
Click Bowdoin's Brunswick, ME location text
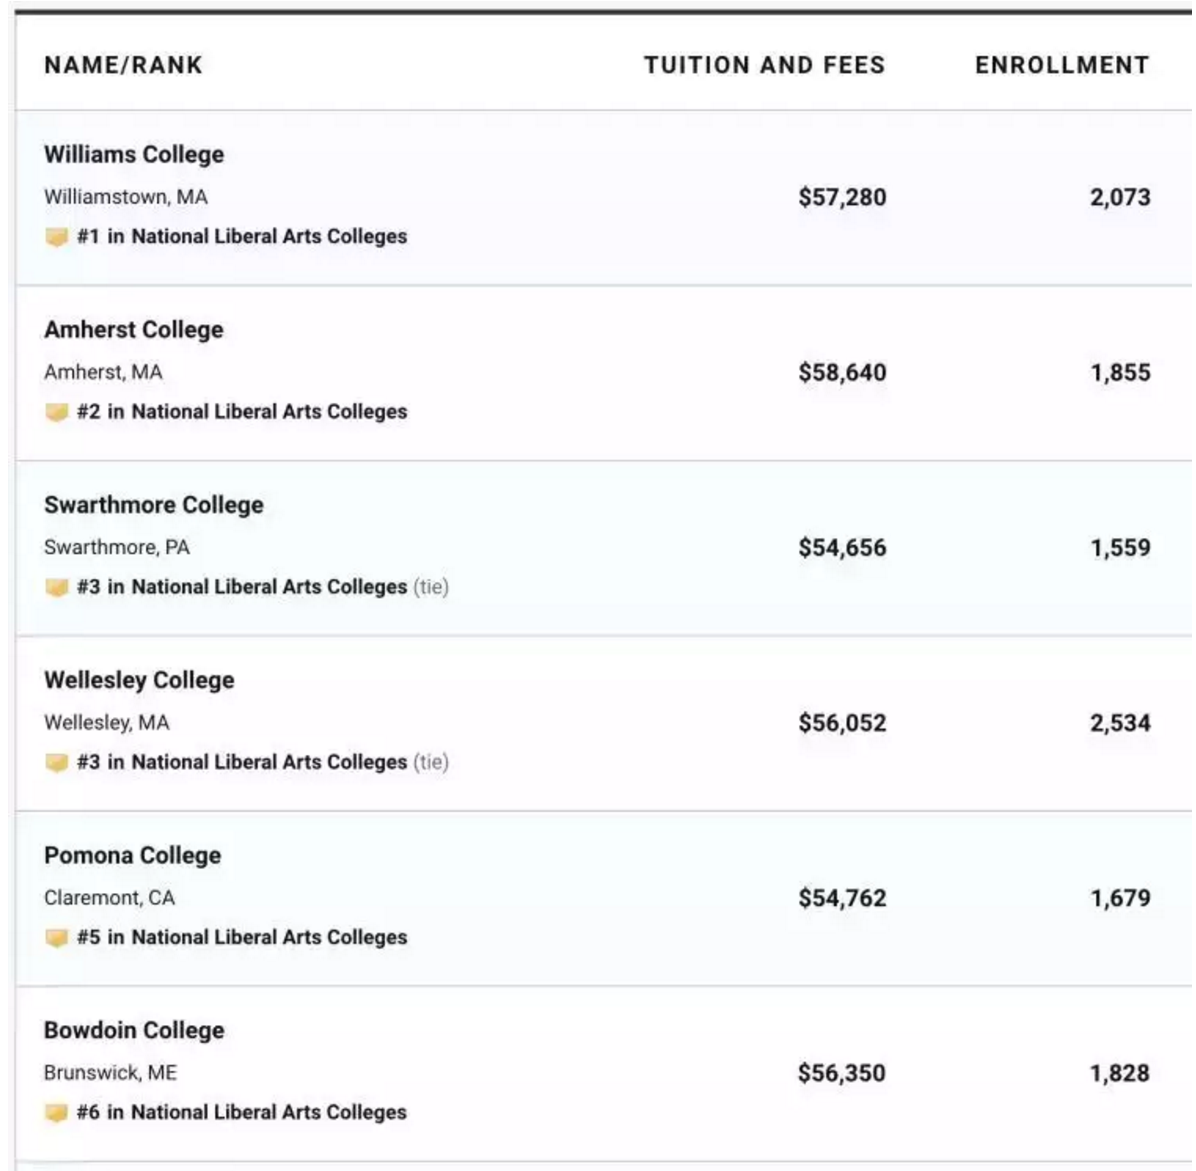(x=110, y=1073)
